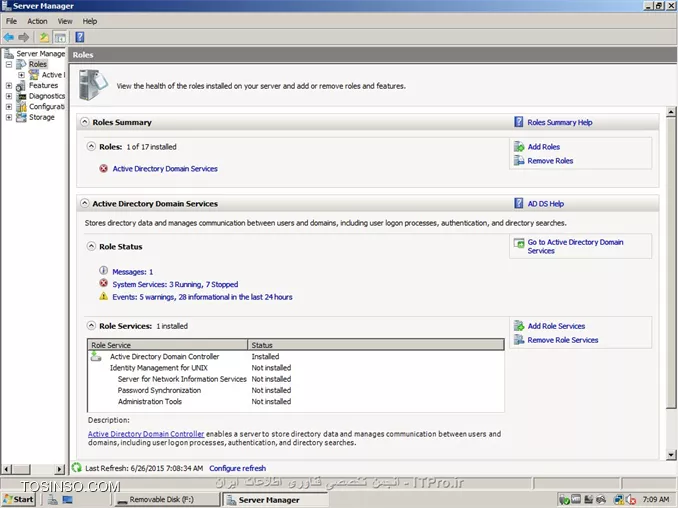Click the Configuration icon in the tree
678x508 pixels.
[x=21, y=106]
